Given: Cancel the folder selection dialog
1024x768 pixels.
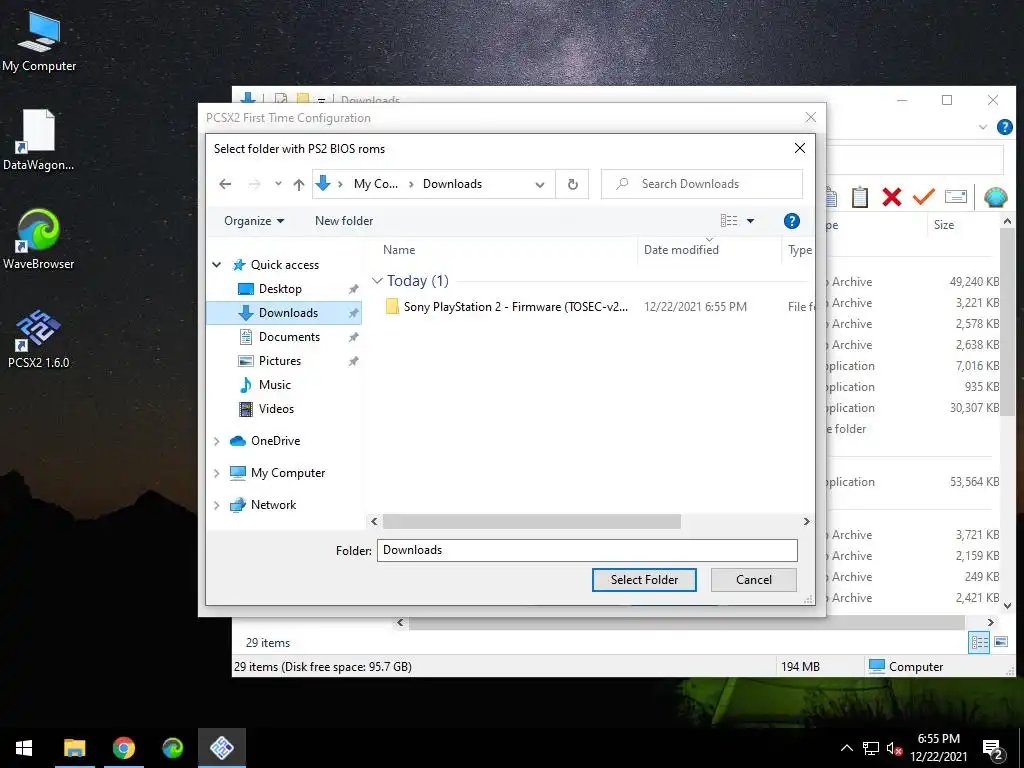Looking at the screenshot, I should (x=754, y=580).
